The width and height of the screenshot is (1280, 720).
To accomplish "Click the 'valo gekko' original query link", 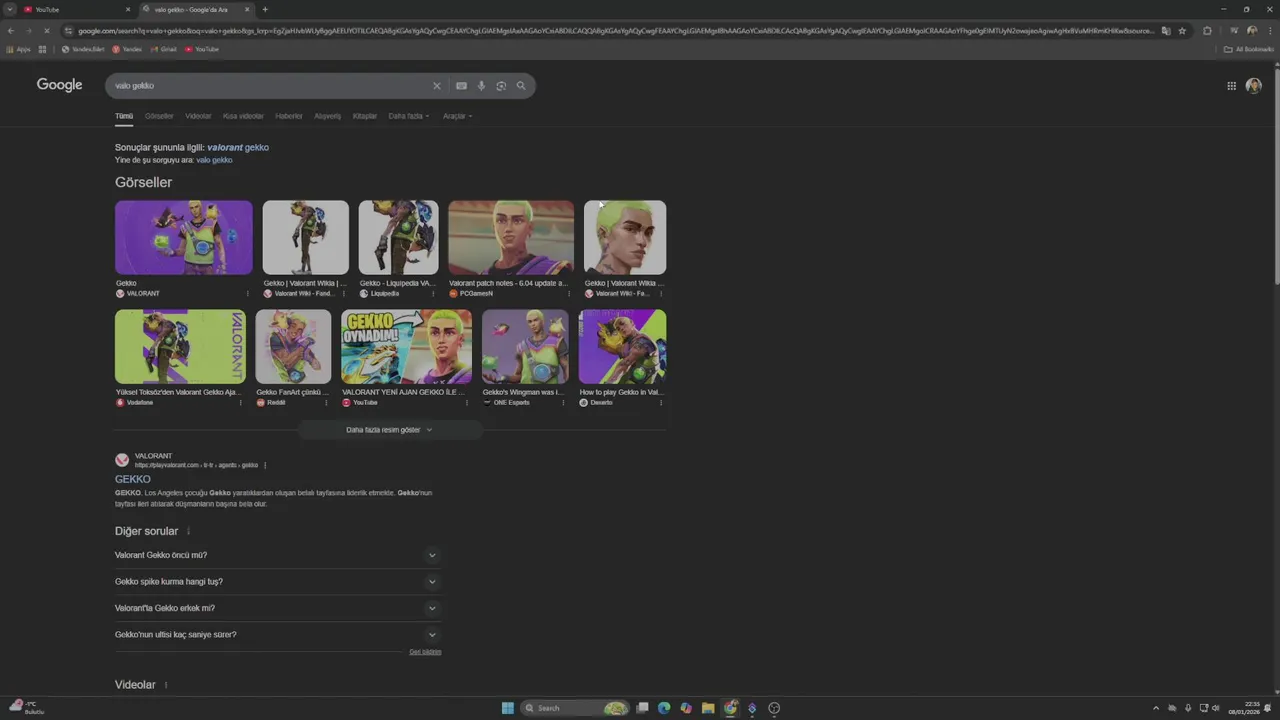I will click(x=214, y=160).
